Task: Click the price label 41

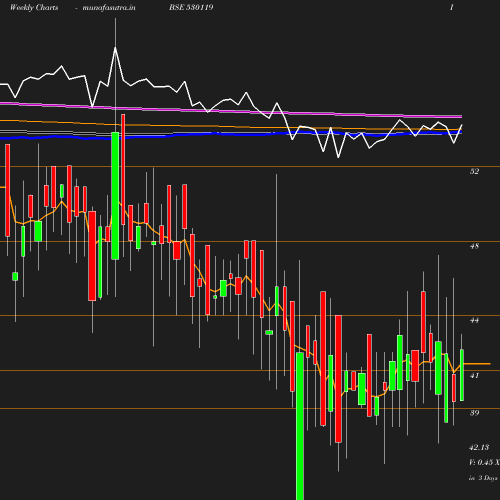Action: [x=474, y=375]
